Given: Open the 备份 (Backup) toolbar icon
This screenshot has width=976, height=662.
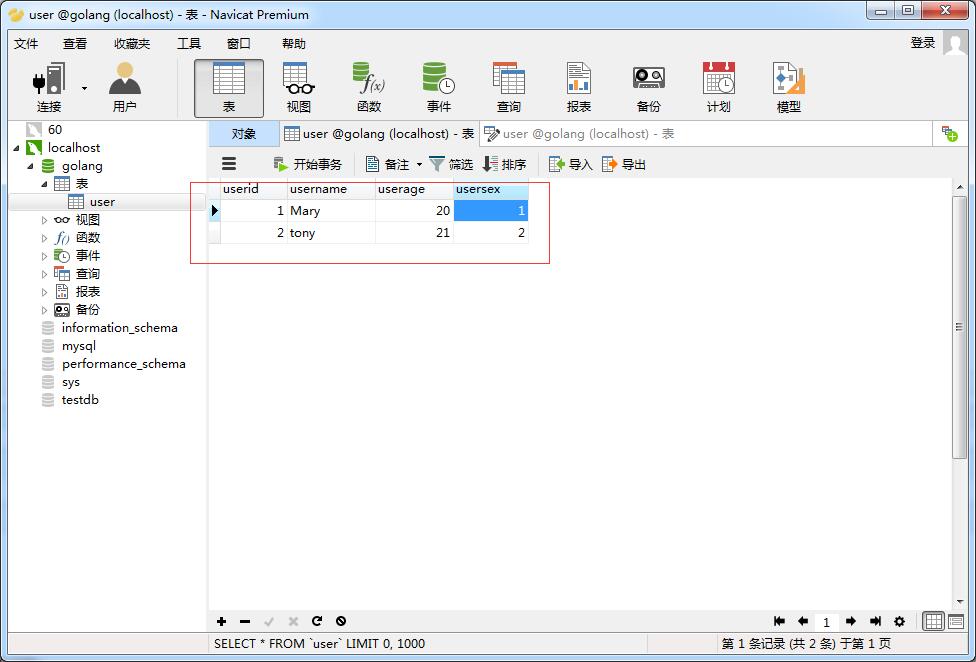Looking at the screenshot, I should coord(649,87).
